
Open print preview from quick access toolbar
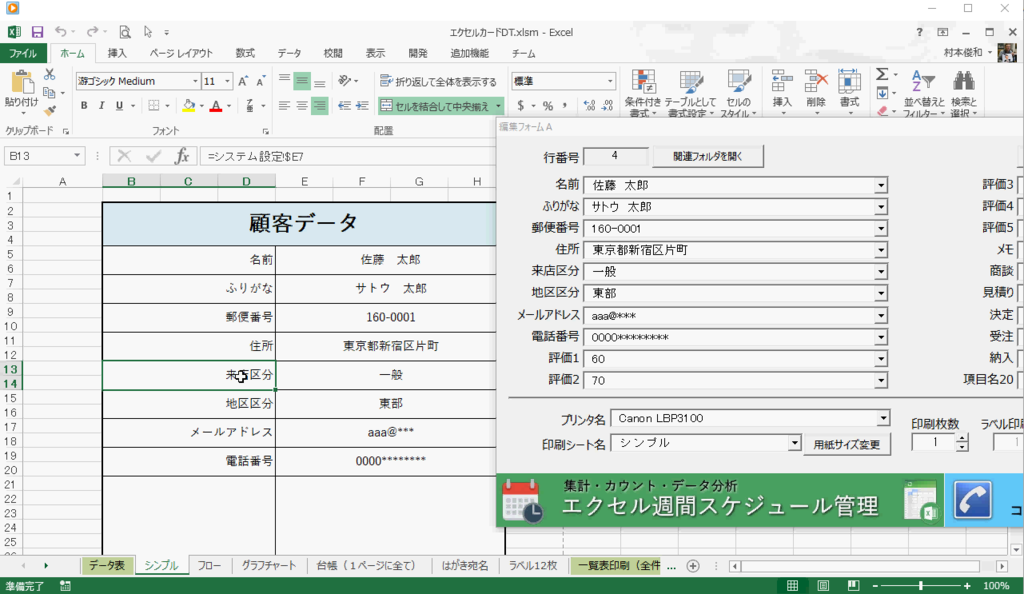tap(125, 32)
